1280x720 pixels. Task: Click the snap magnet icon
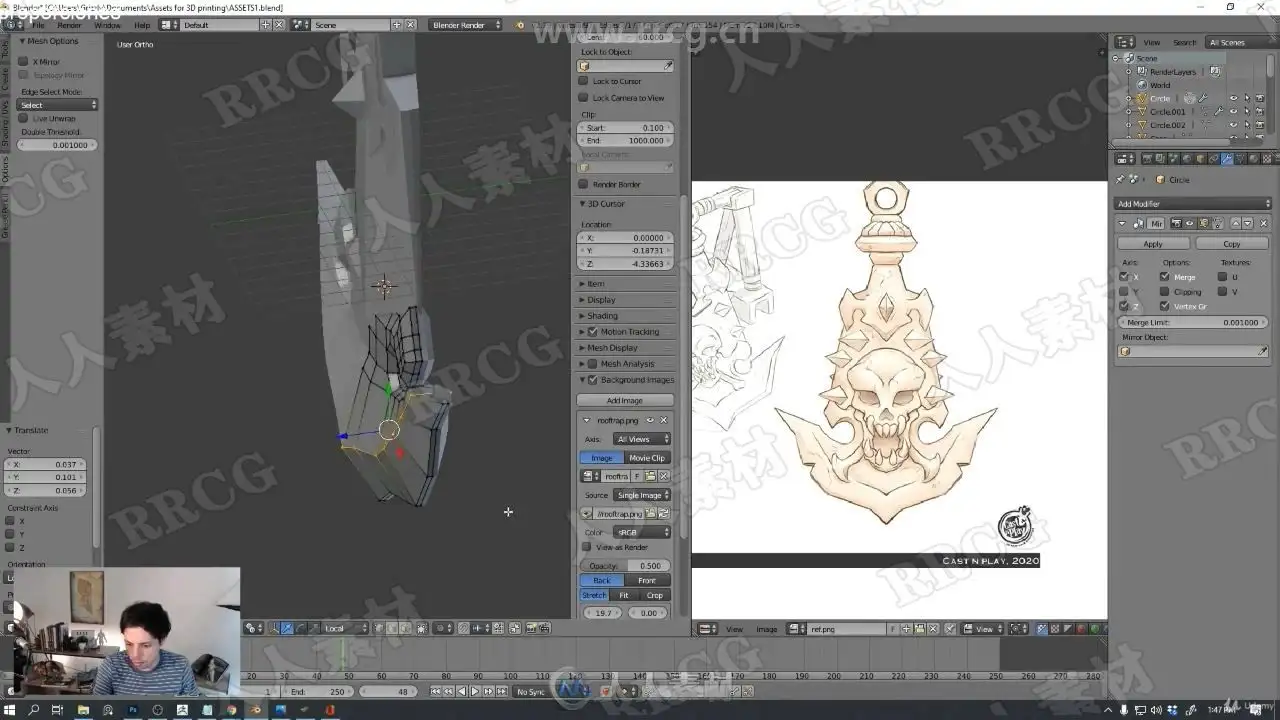pyautogui.click(x=462, y=628)
